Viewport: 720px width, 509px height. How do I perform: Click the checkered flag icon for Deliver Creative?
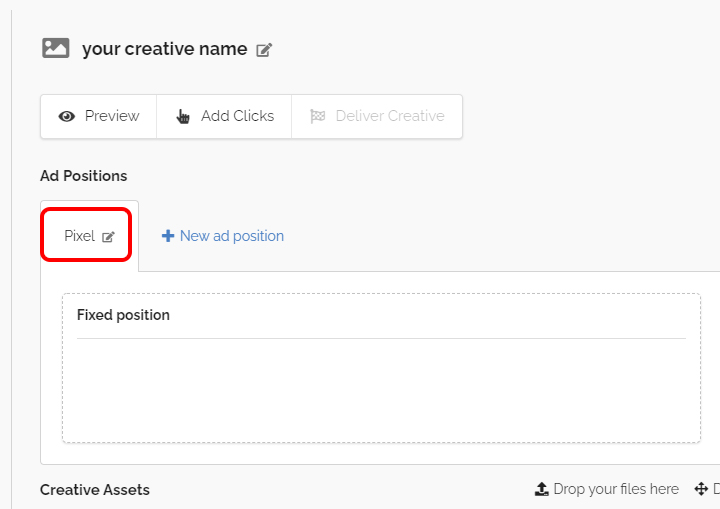317,116
